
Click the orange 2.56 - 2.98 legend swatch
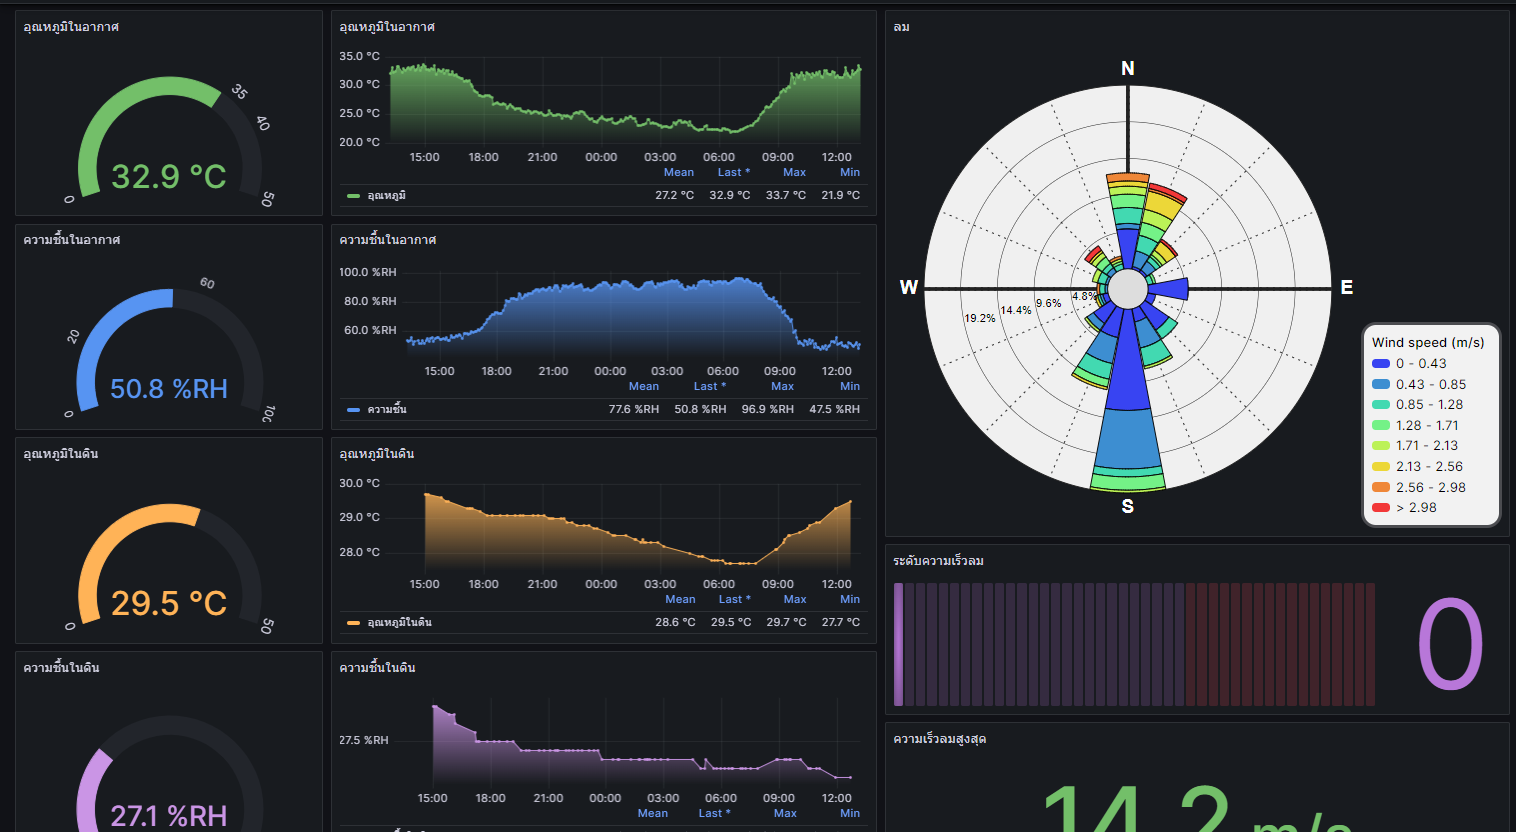[x=1381, y=488]
